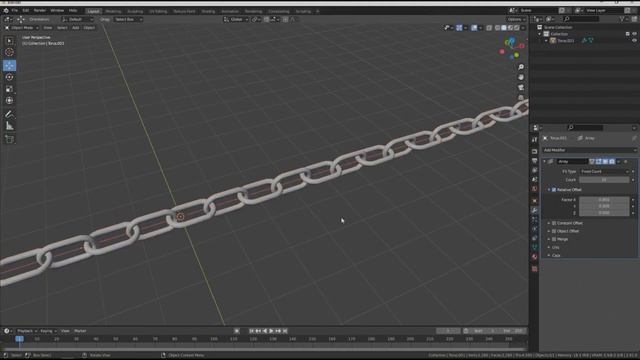Screen dimensions: 640x360
Task: Jump to the timeline start frame
Action: pos(251,331)
